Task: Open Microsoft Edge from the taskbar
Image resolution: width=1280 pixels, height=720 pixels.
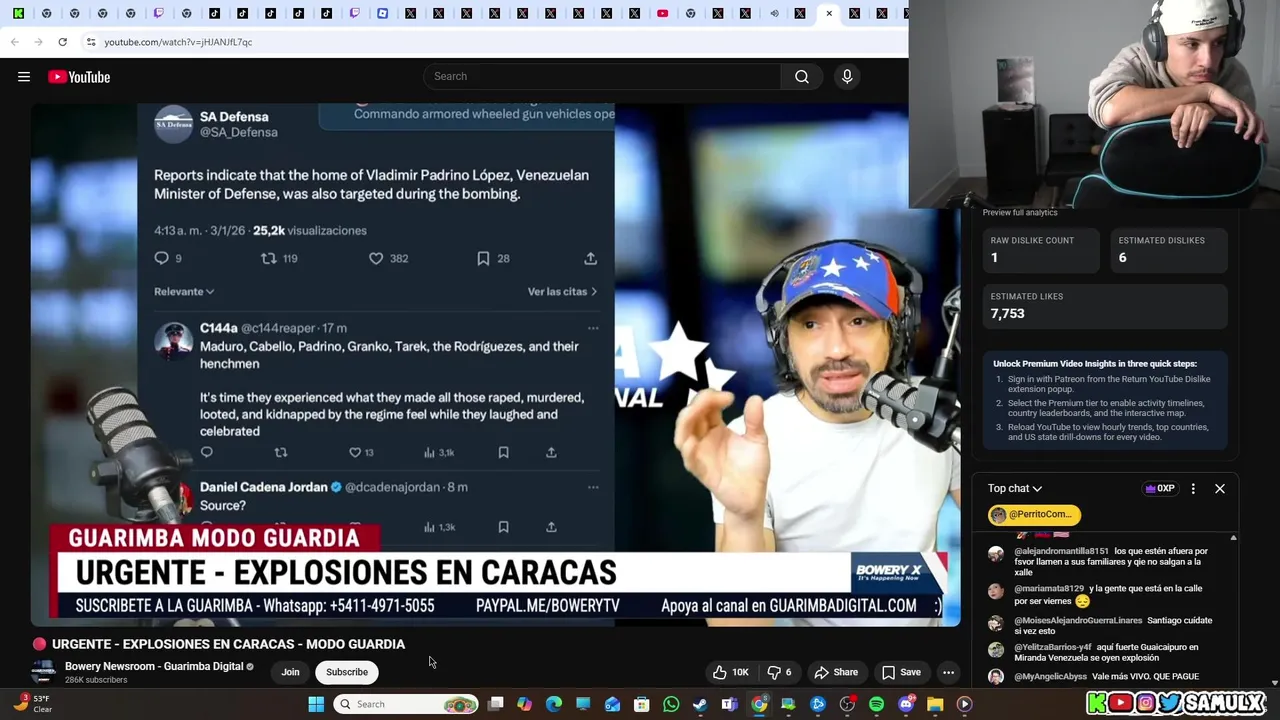Action: [x=553, y=704]
